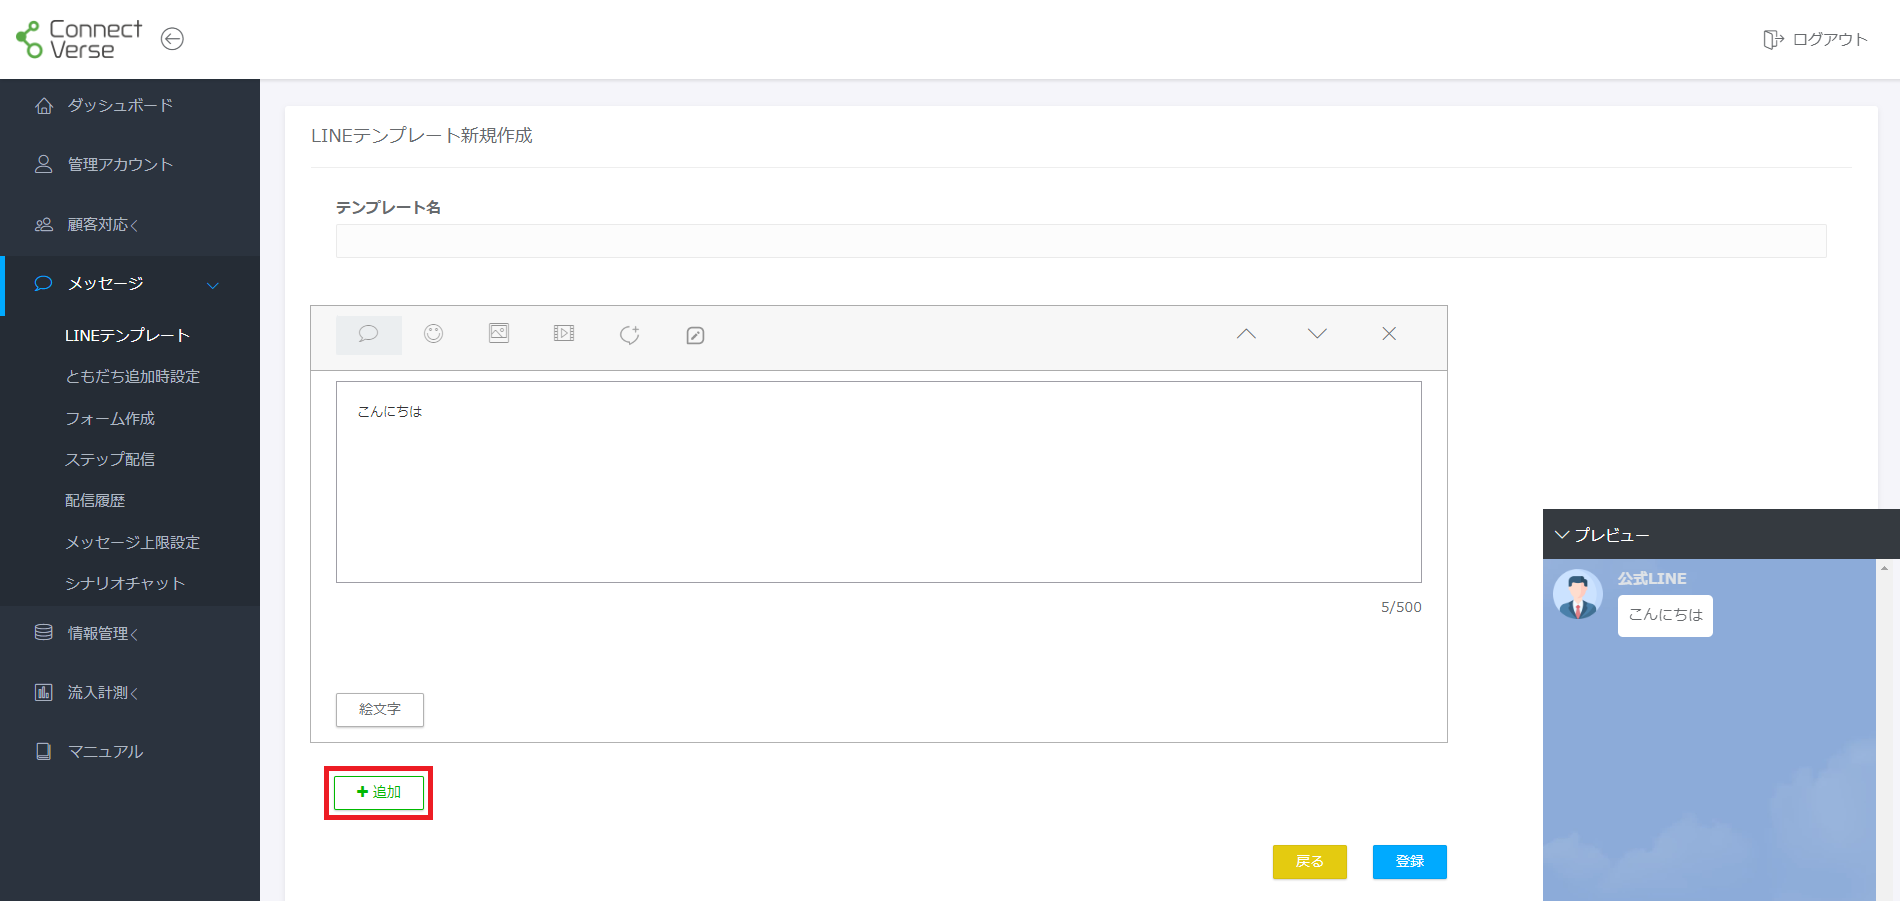Click inside the こんにちは message textarea
The height and width of the screenshot is (901, 1900).
[879, 482]
